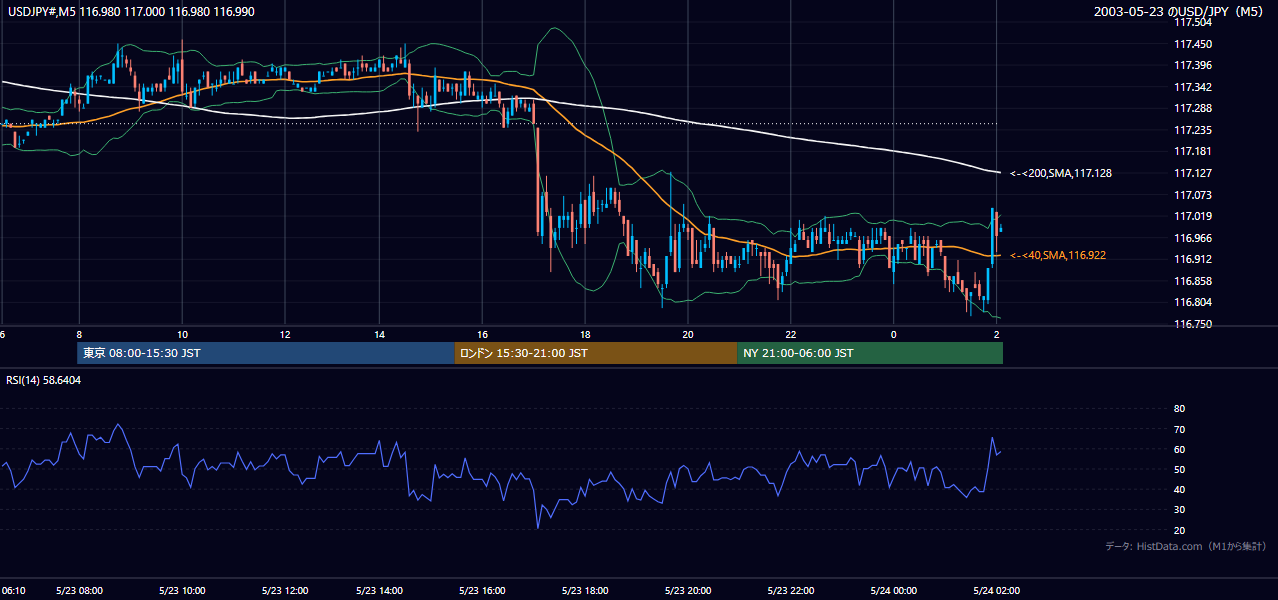
Task: Click price axis value 117.504
Action: click(x=1191, y=22)
